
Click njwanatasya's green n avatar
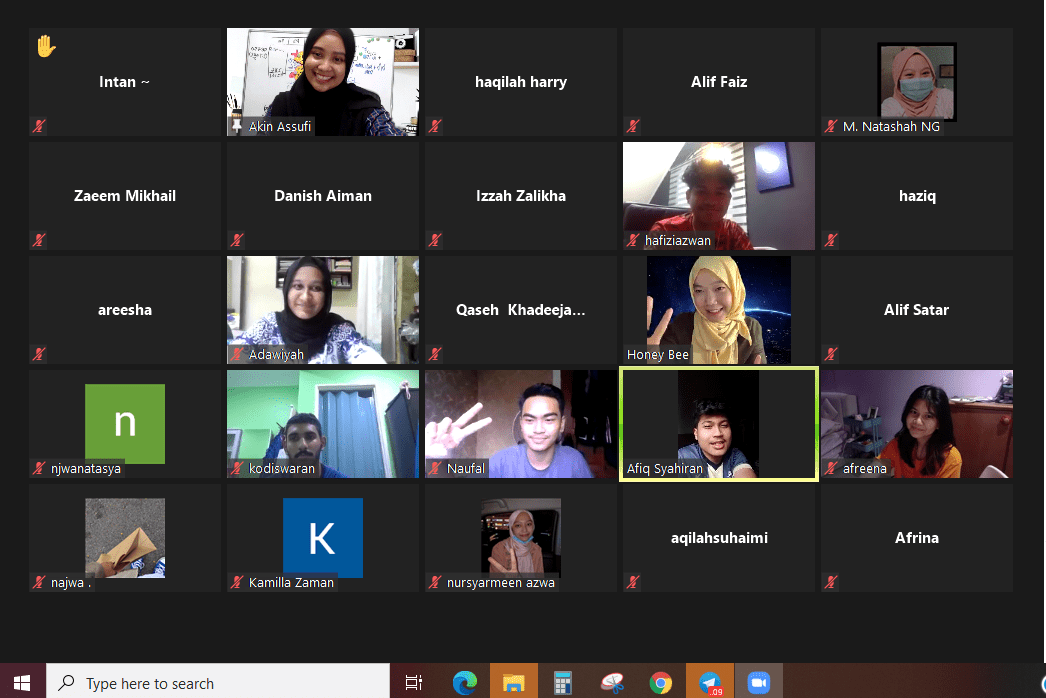click(x=124, y=423)
